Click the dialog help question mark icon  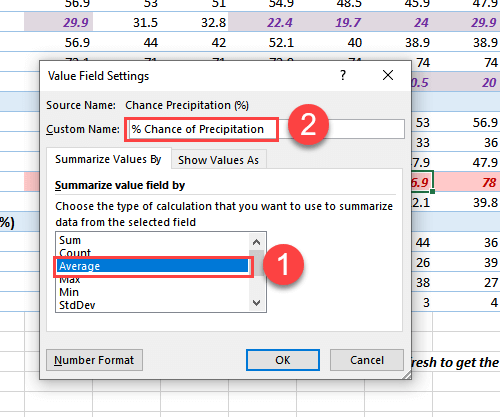(x=343, y=75)
